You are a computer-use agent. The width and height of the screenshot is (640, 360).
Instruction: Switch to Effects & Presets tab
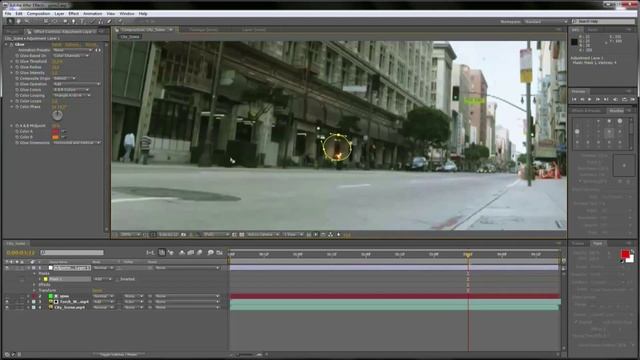587,111
